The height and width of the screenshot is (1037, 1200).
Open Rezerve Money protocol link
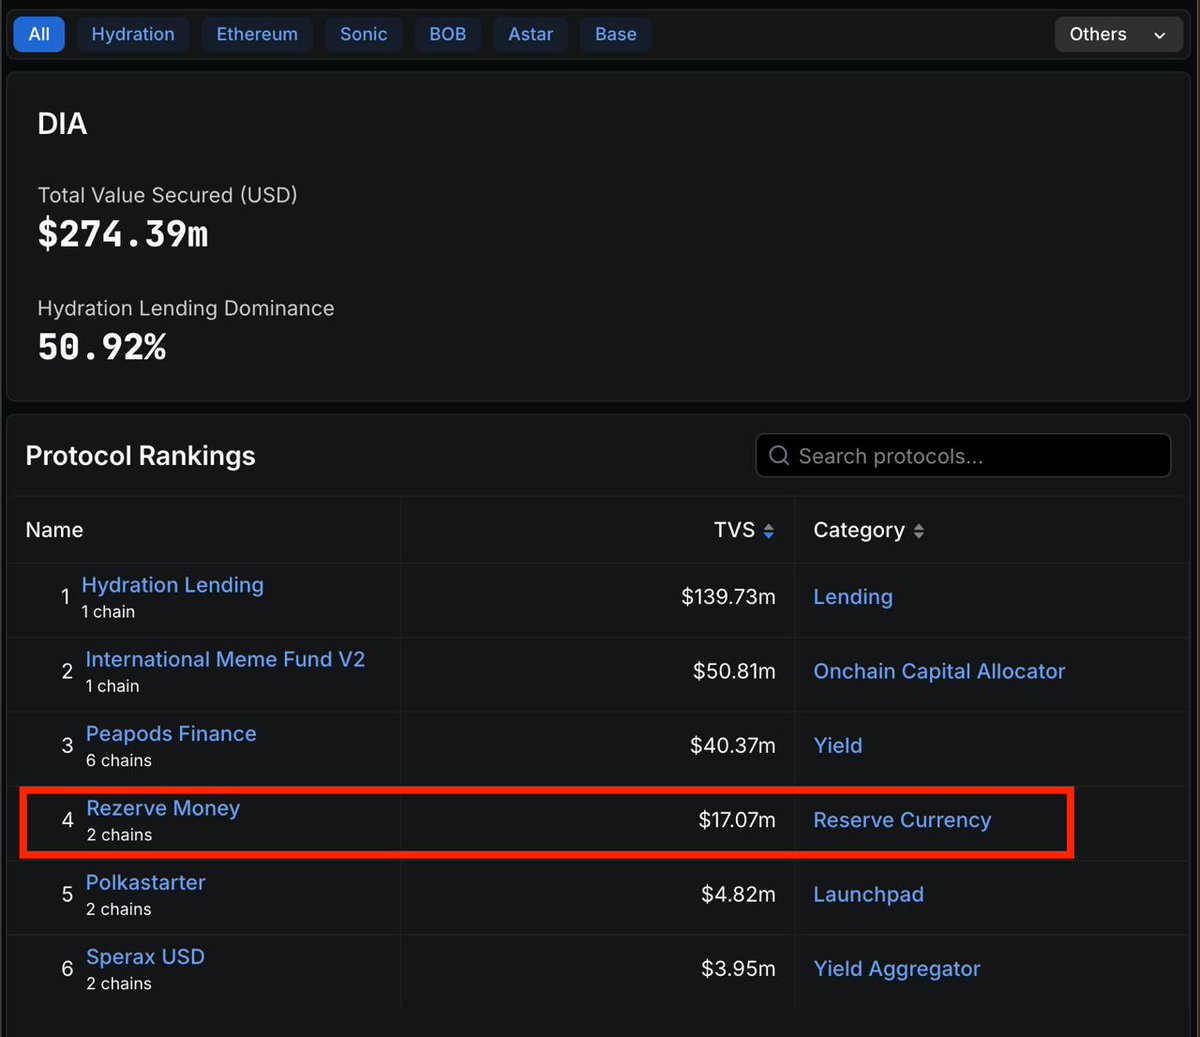163,808
